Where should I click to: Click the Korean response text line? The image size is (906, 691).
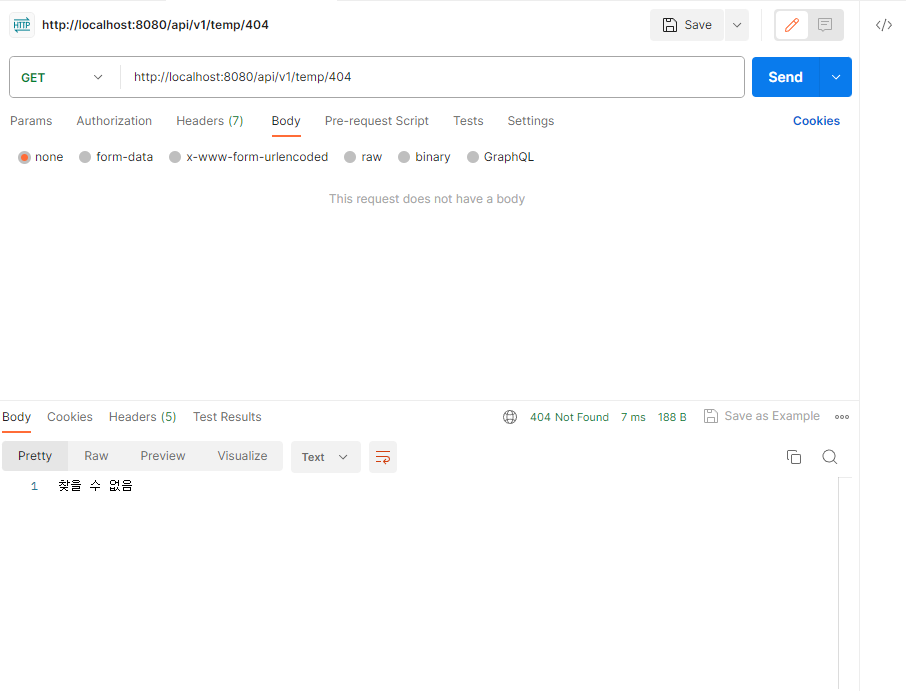[x=95, y=486]
